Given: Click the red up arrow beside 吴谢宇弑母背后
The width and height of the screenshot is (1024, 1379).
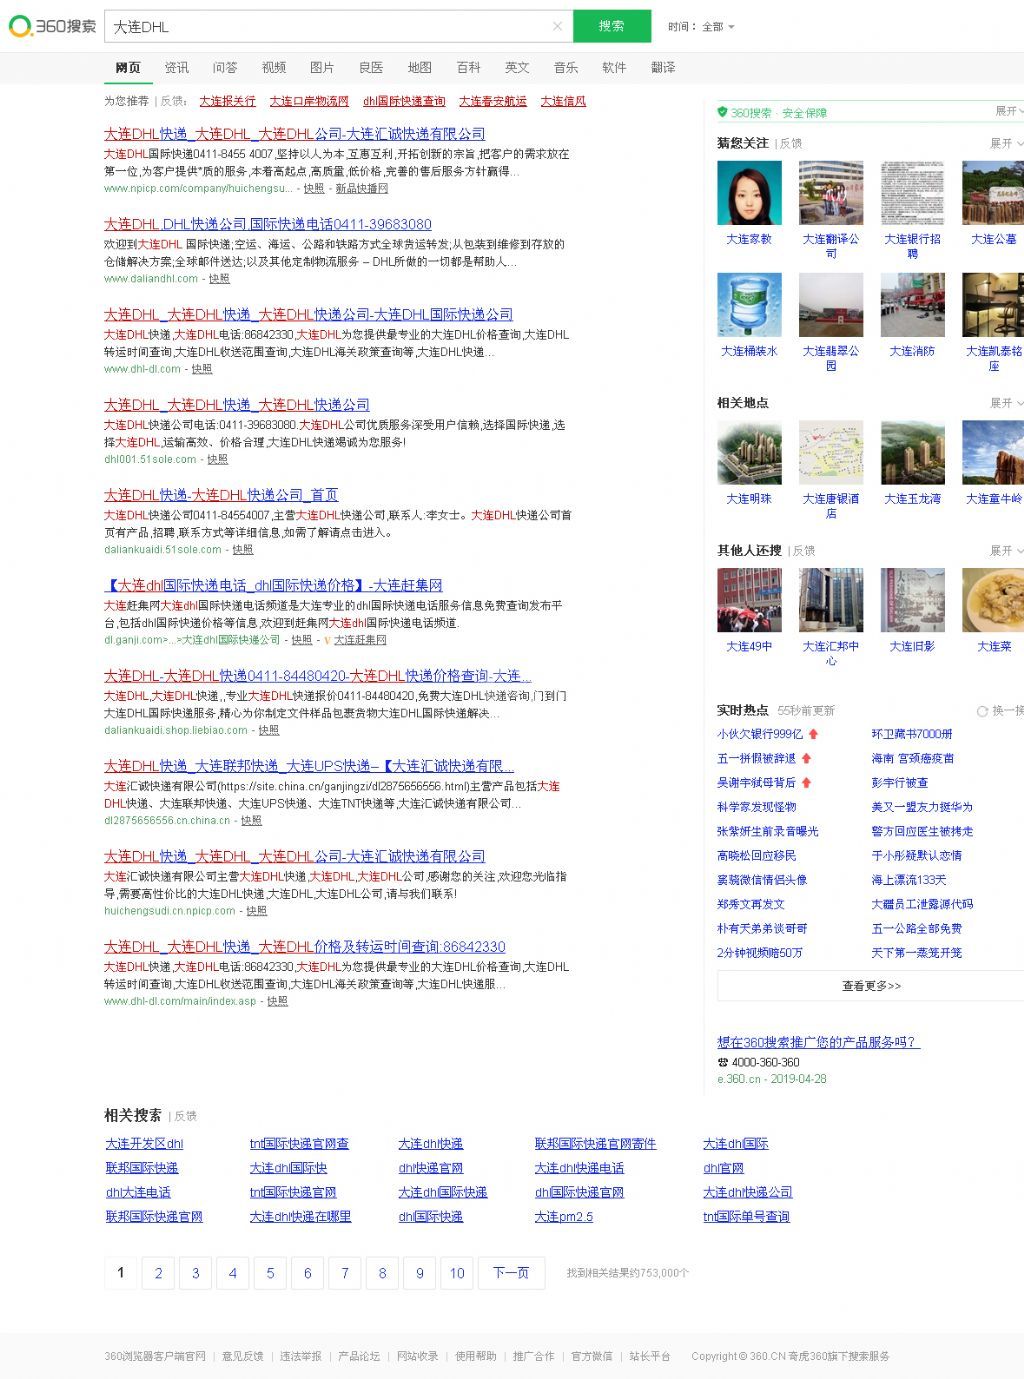Looking at the screenshot, I should click(x=806, y=782).
